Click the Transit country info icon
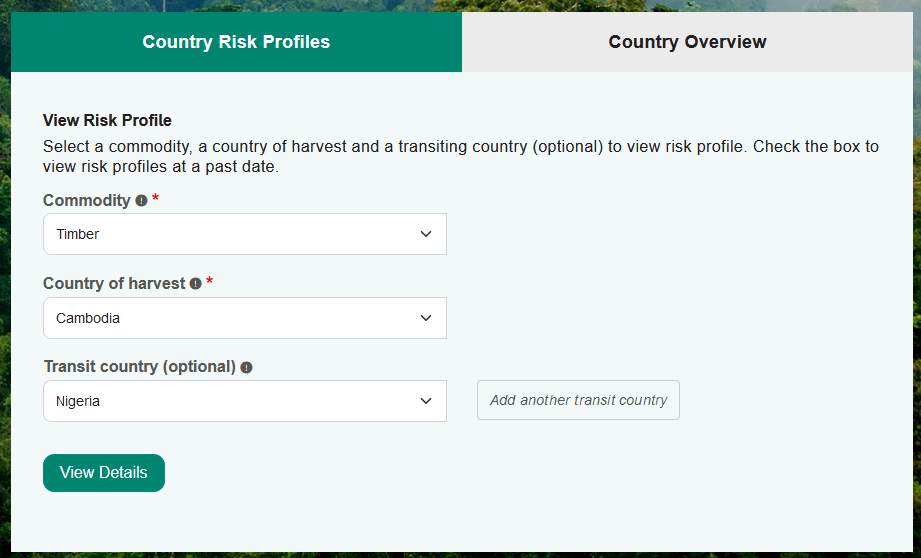This screenshot has height=558, width=921. 246,367
